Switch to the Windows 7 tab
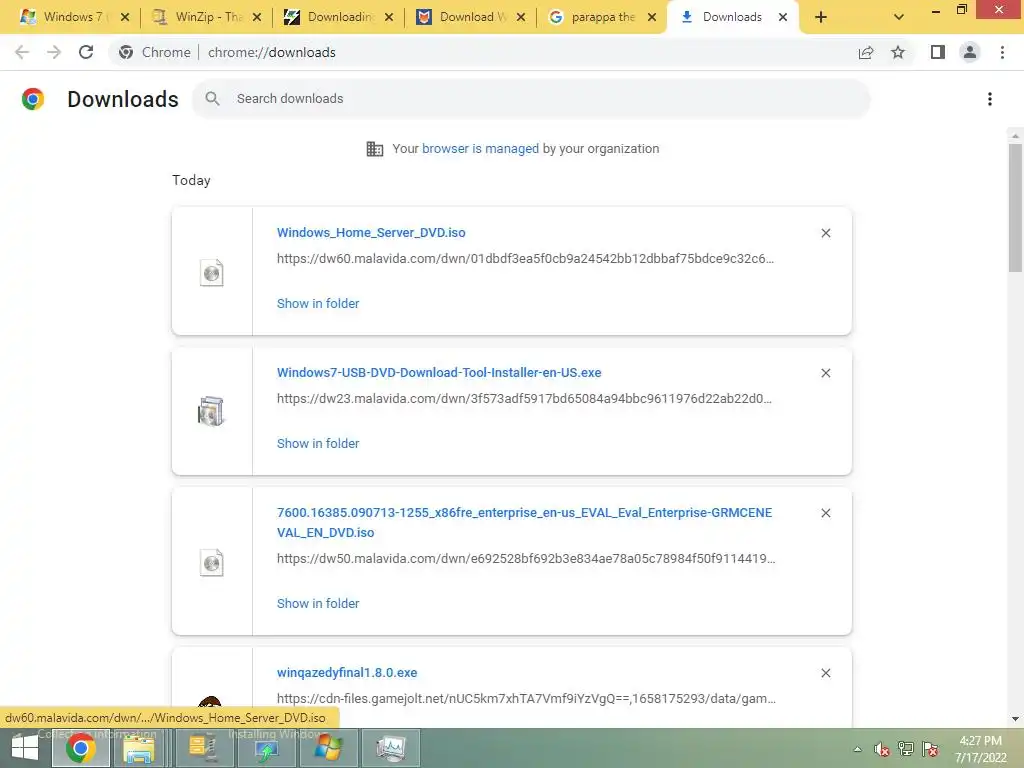 pos(72,17)
